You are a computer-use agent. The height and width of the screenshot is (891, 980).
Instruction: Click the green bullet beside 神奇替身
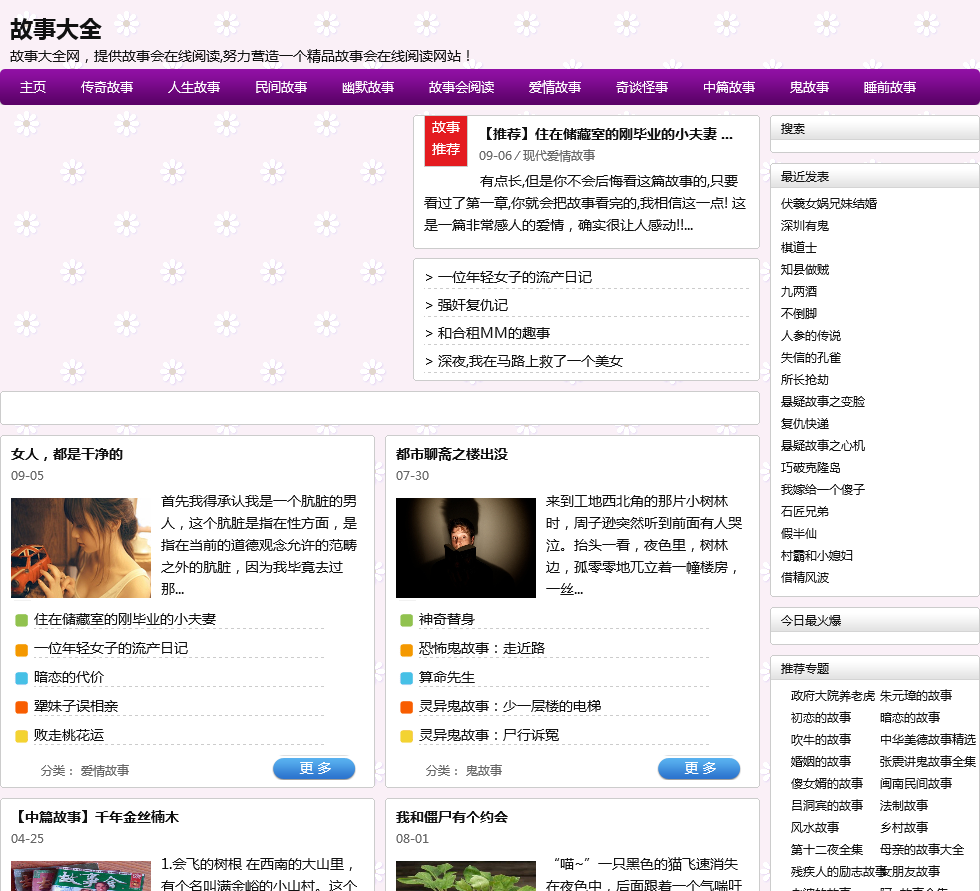[x=406, y=620]
